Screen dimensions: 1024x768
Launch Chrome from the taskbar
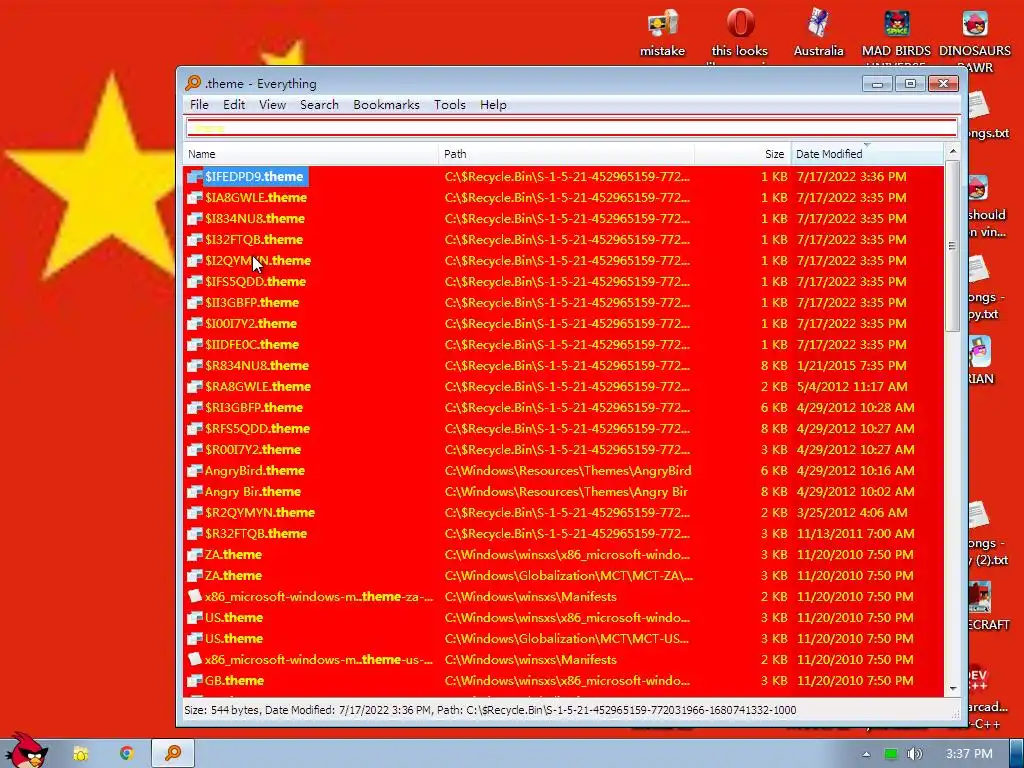(x=127, y=754)
